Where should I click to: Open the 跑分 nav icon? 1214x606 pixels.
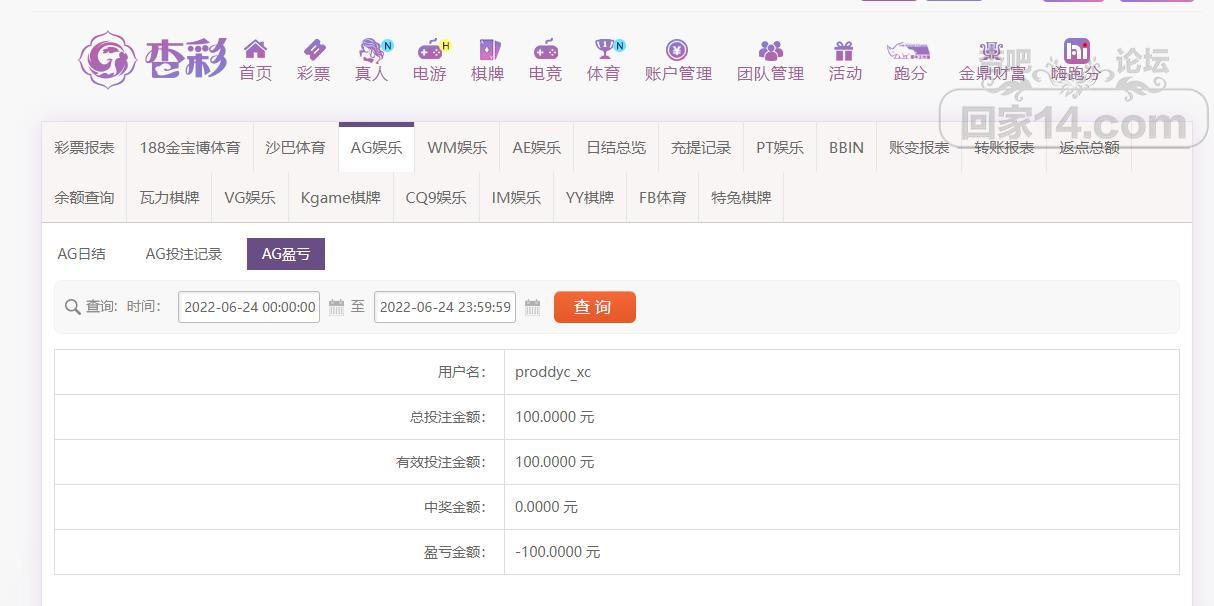click(x=909, y=50)
